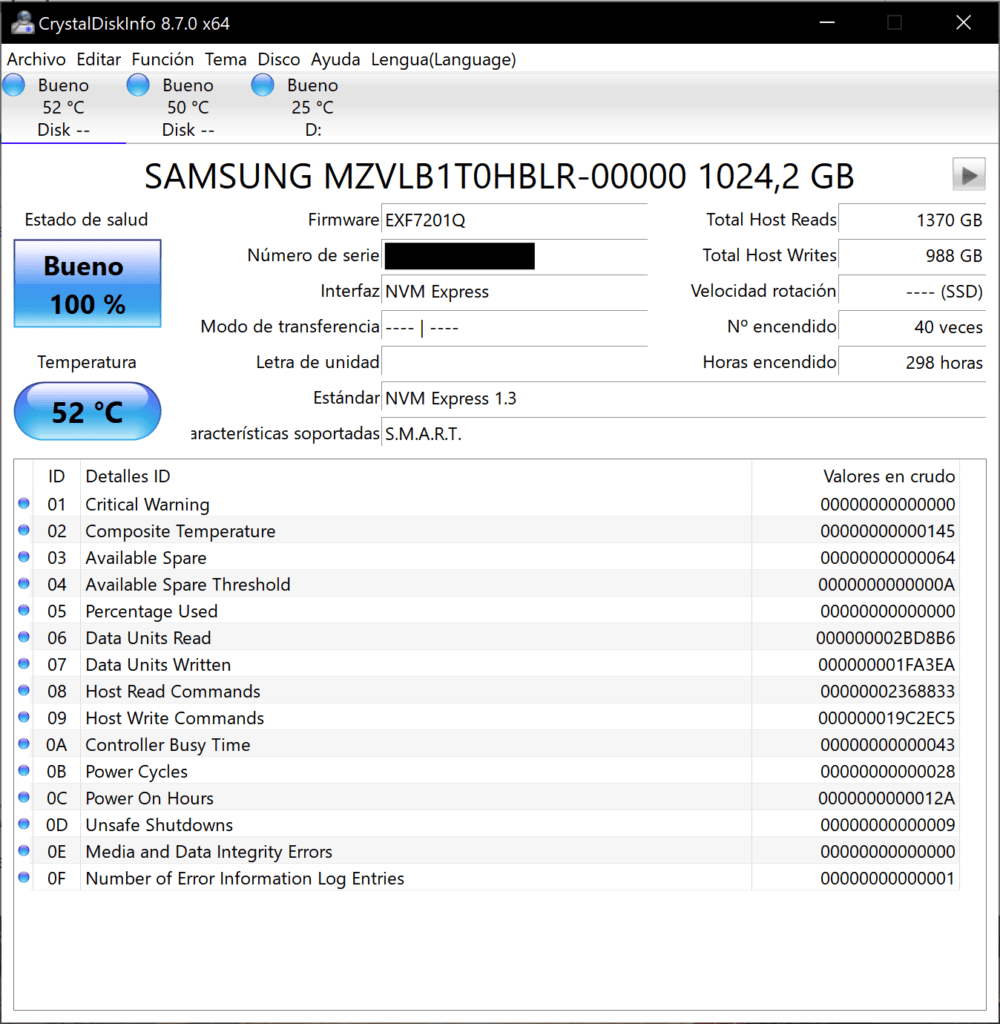Click the next disk arrow button
The image size is (1000, 1024).
point(968,175)
